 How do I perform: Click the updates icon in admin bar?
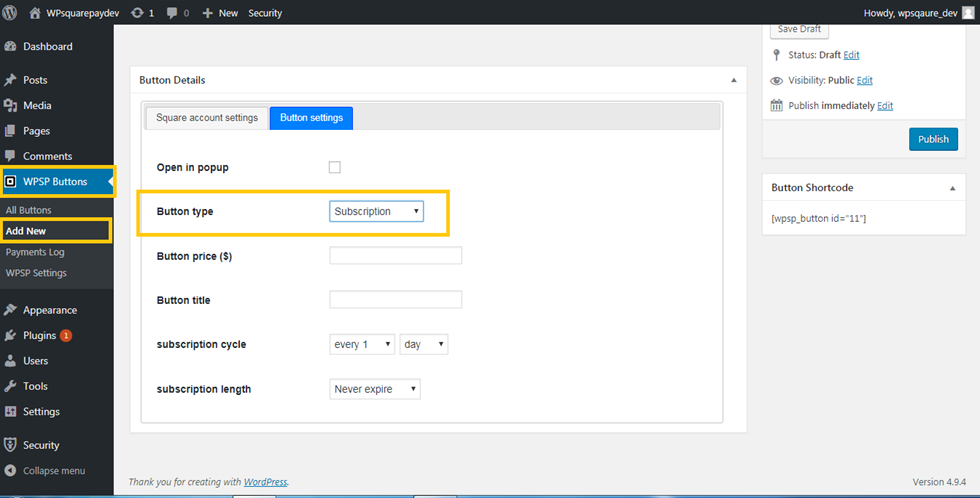tap(137, 12)
